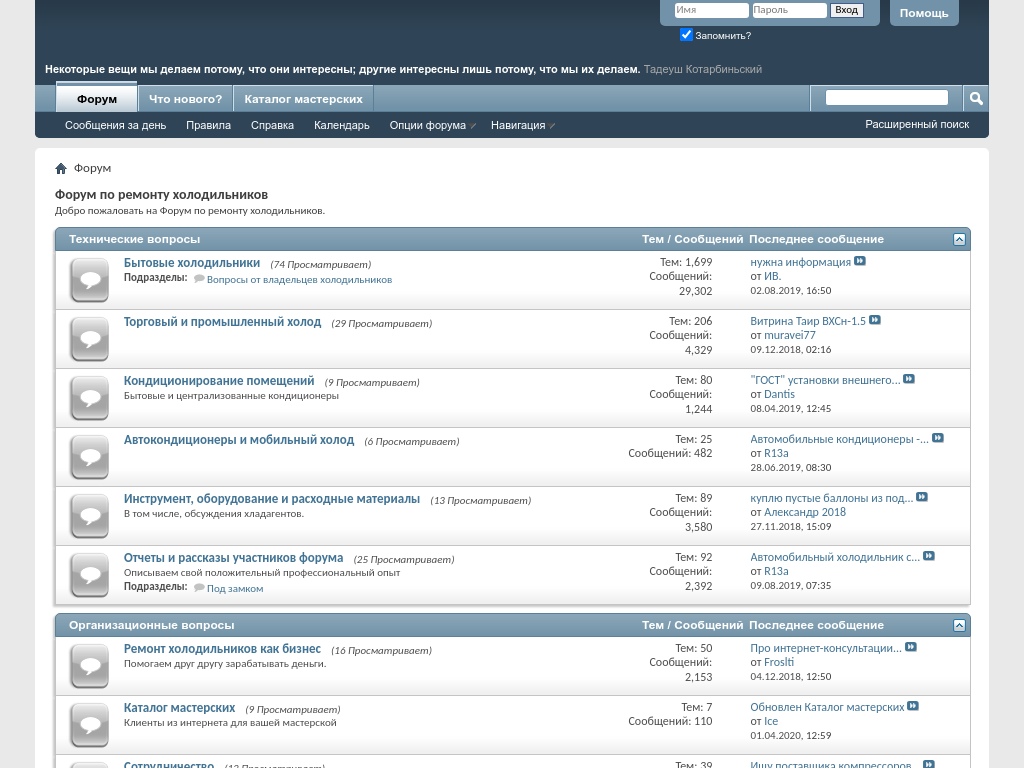This screenshot has height=768, width=1024.
Task: Toggle the Запомнить checkbox
Action: tap(686, 35)
